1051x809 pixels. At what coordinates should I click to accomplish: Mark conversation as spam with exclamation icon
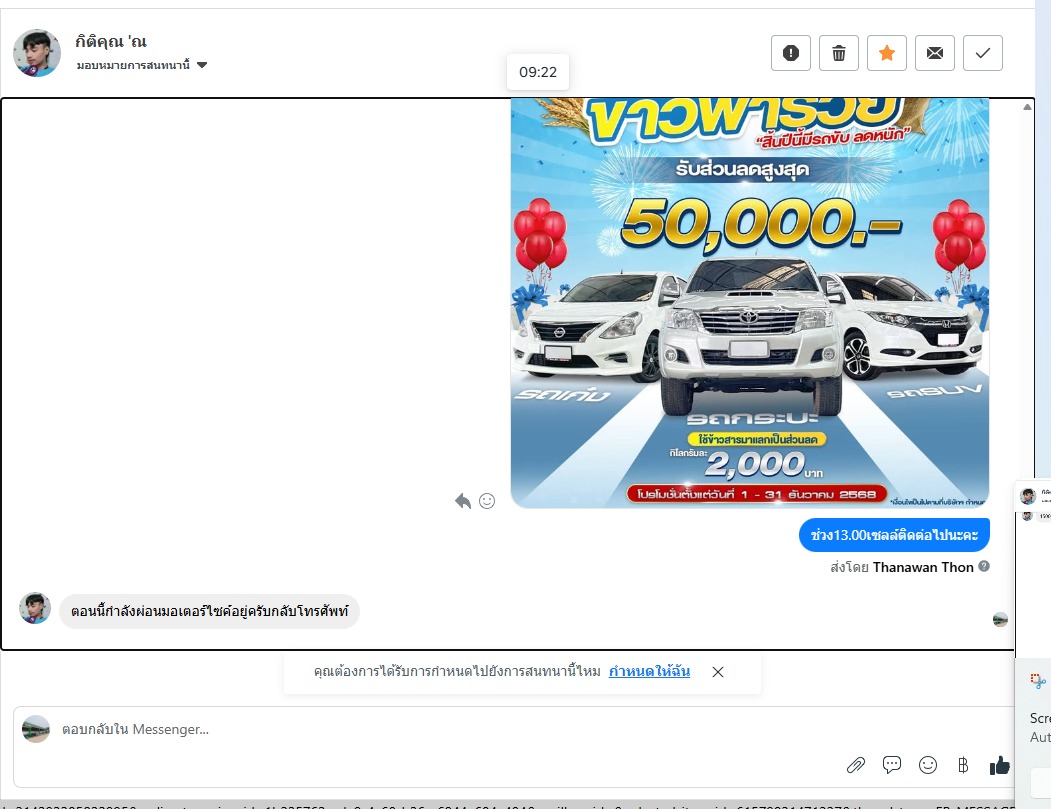(x=791, y=53)
